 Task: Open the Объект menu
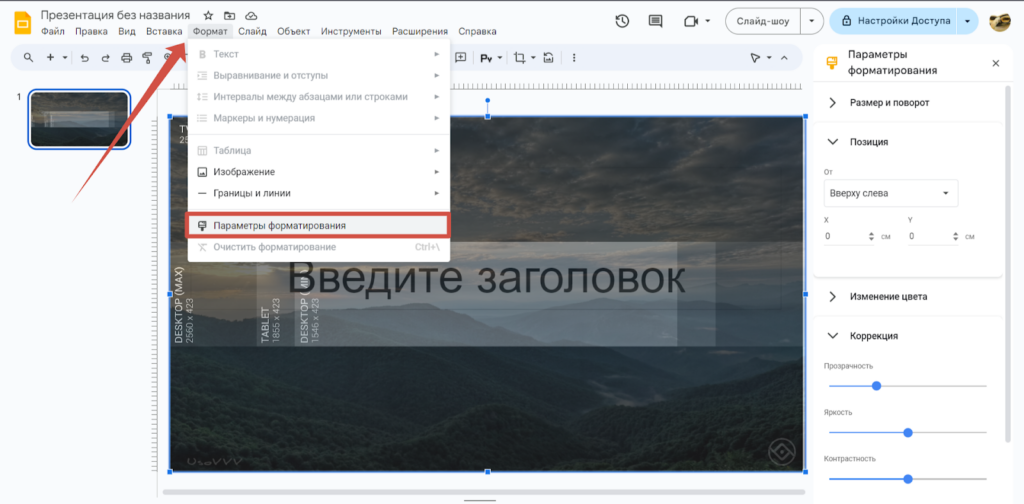(293, 31)
